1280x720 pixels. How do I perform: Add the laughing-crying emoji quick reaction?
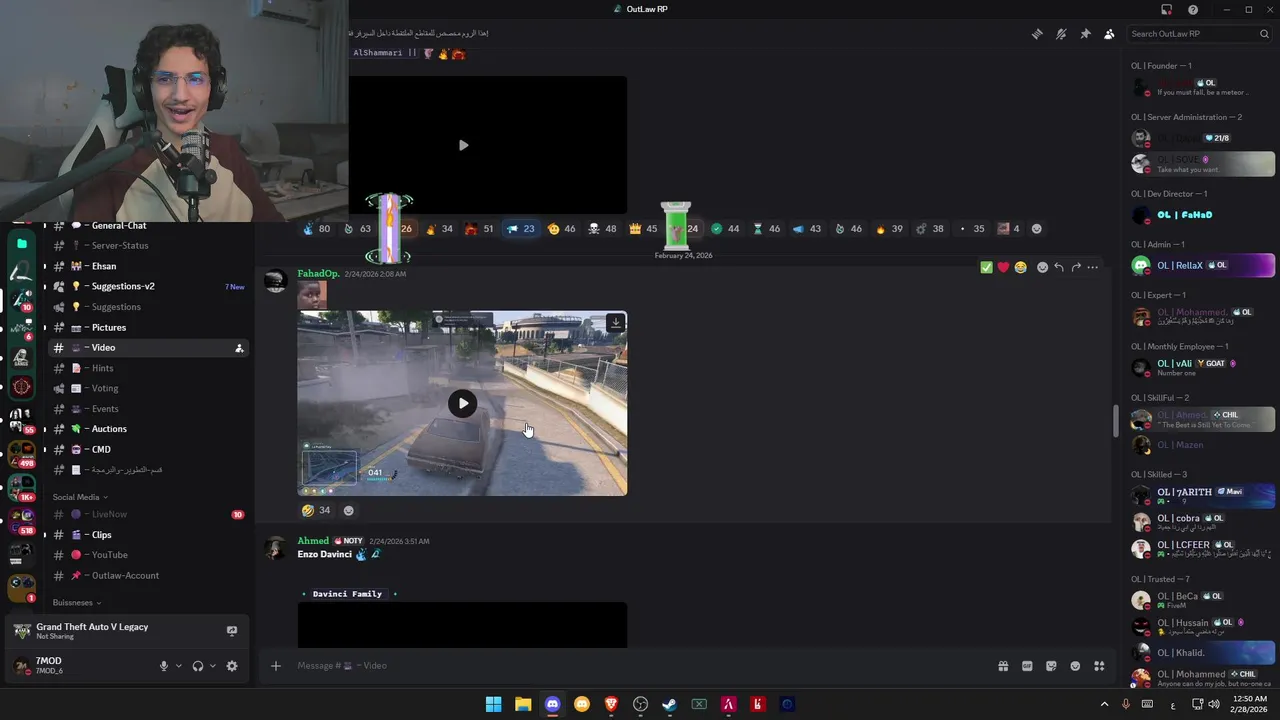click(1020, 267)
